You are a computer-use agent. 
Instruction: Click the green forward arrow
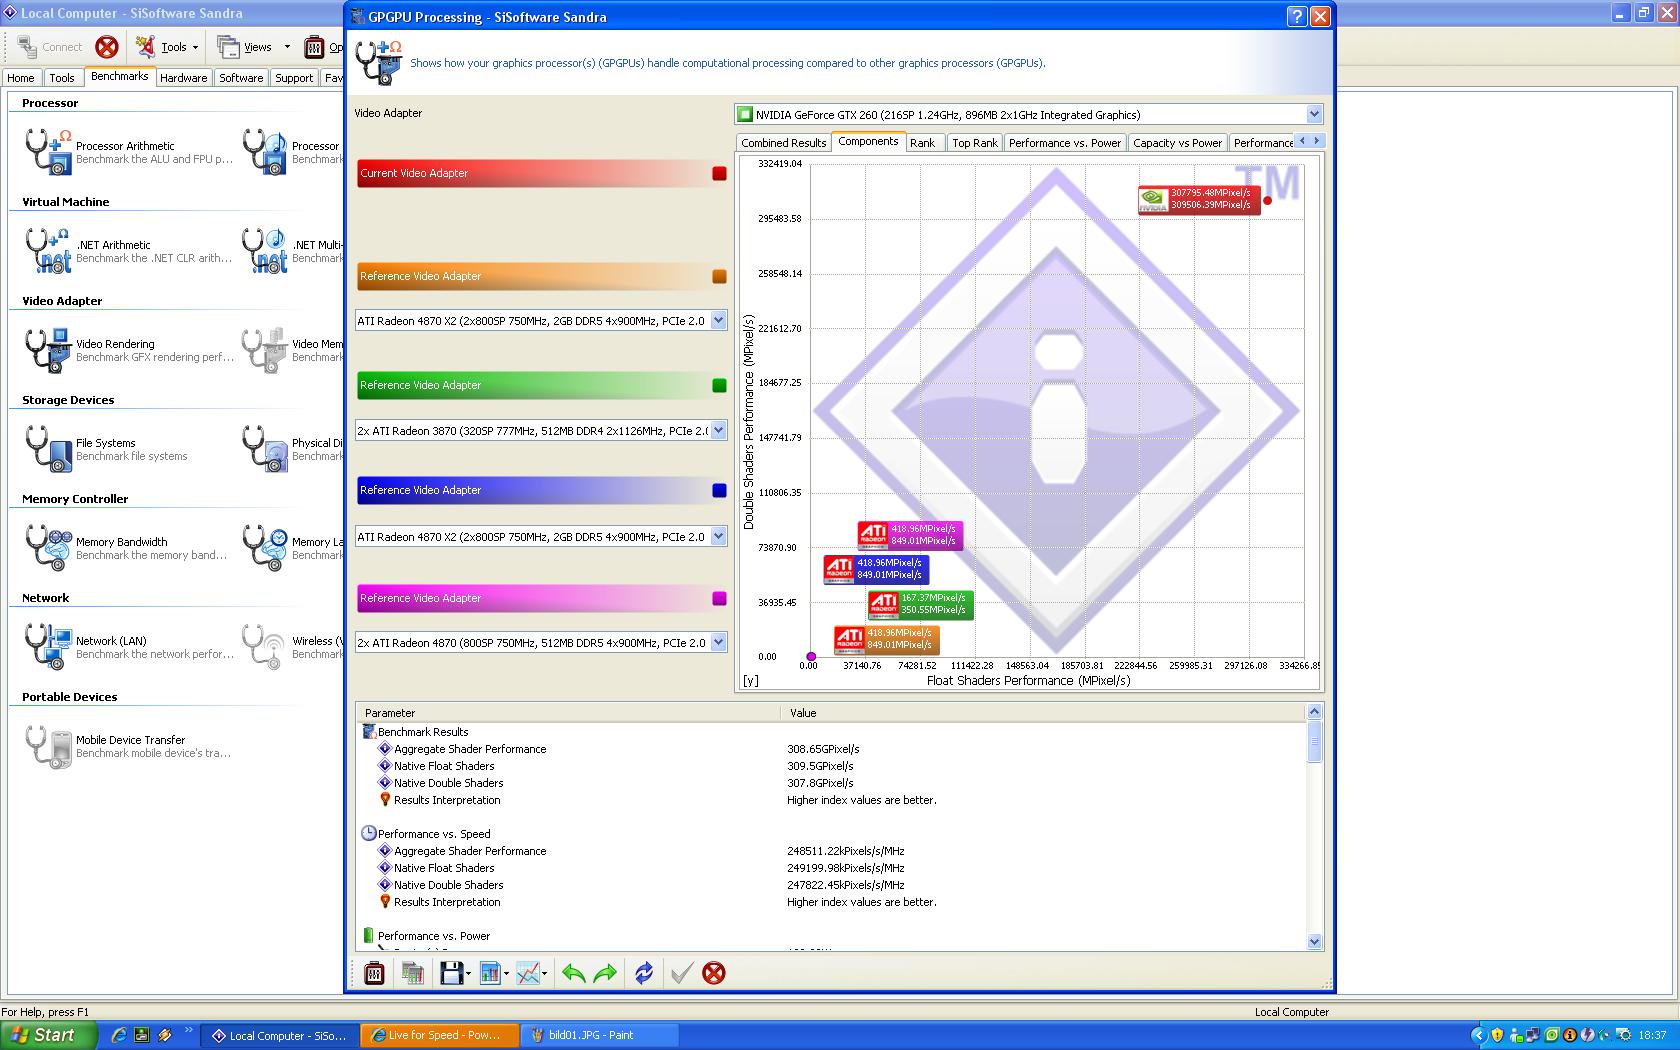[605, 973]
